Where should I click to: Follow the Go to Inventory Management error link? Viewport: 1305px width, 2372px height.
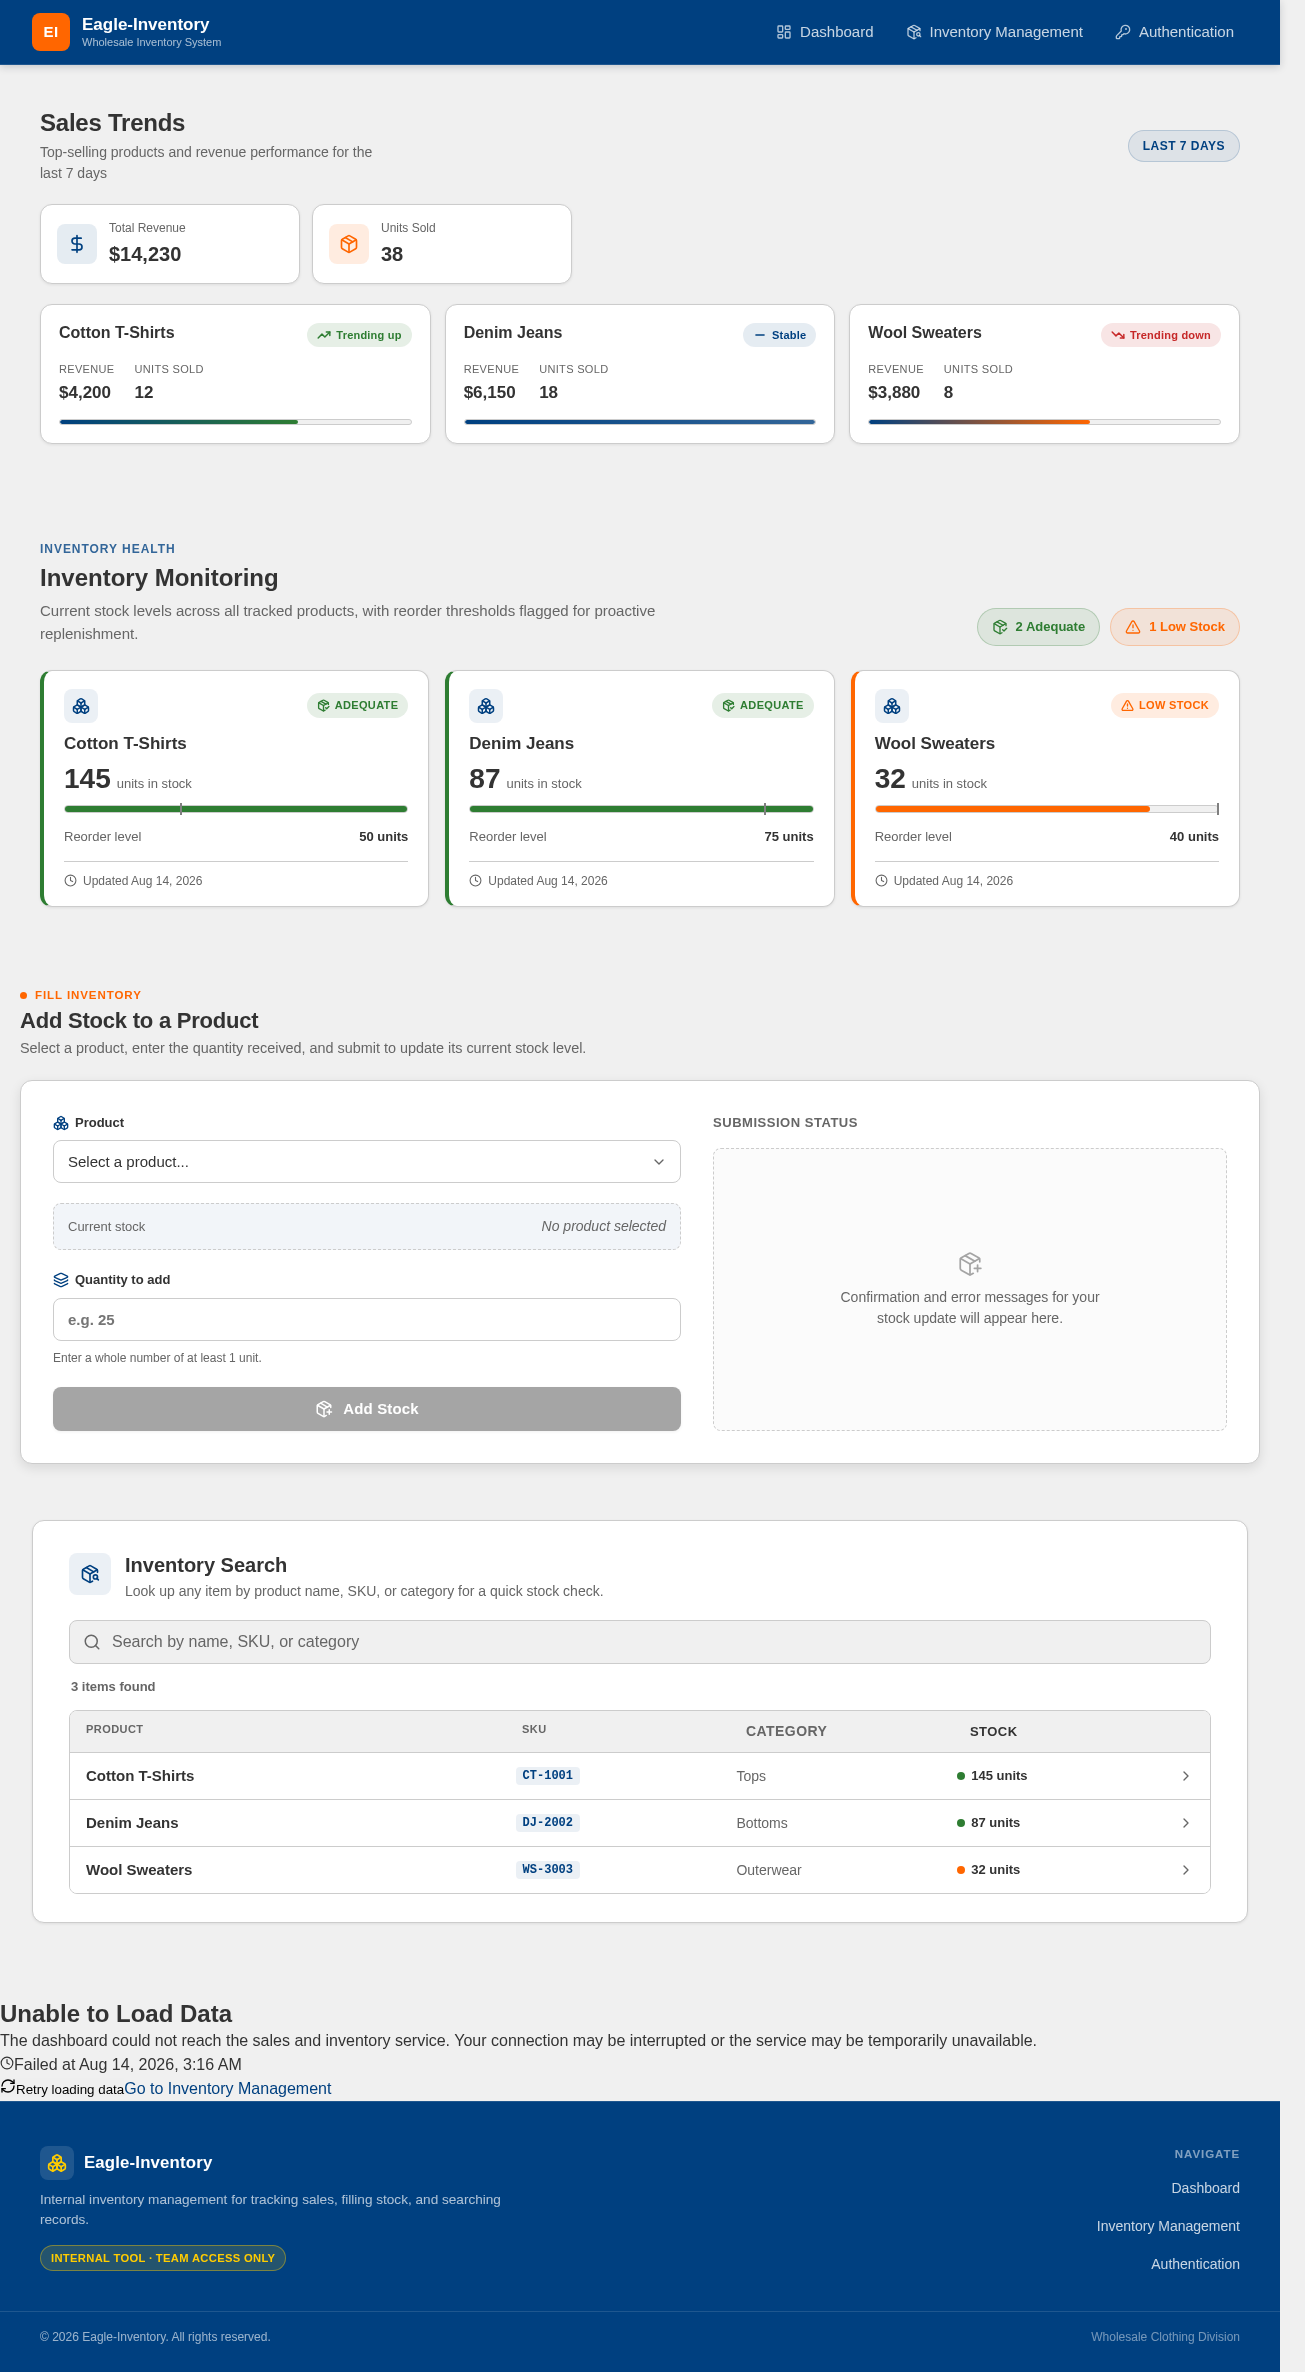[x=228, y=2088]
